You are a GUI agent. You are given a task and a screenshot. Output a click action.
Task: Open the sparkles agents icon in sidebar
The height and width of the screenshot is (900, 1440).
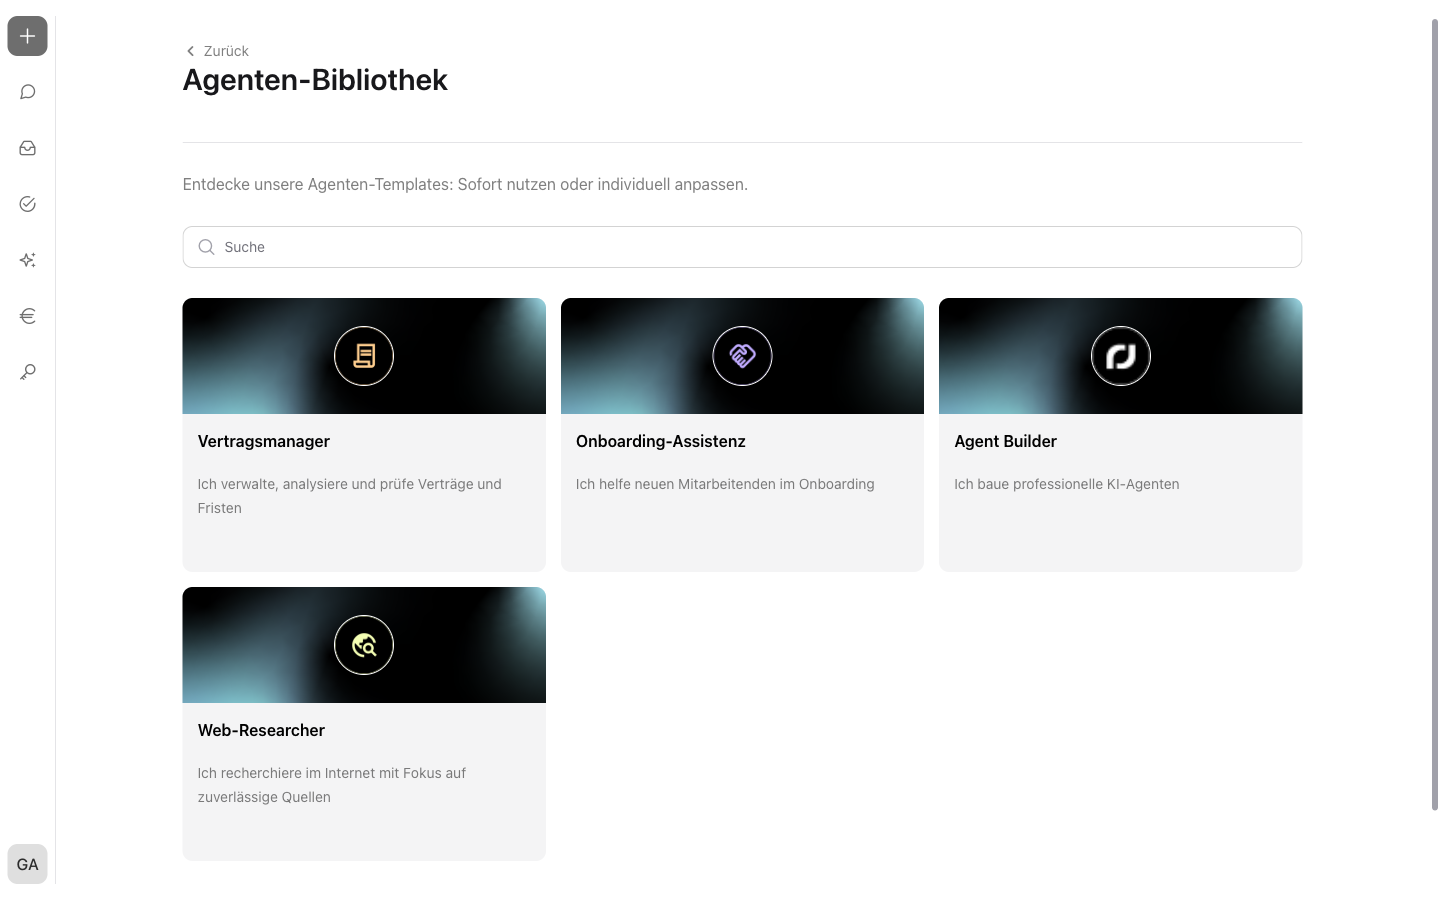(x=27, y=260)
